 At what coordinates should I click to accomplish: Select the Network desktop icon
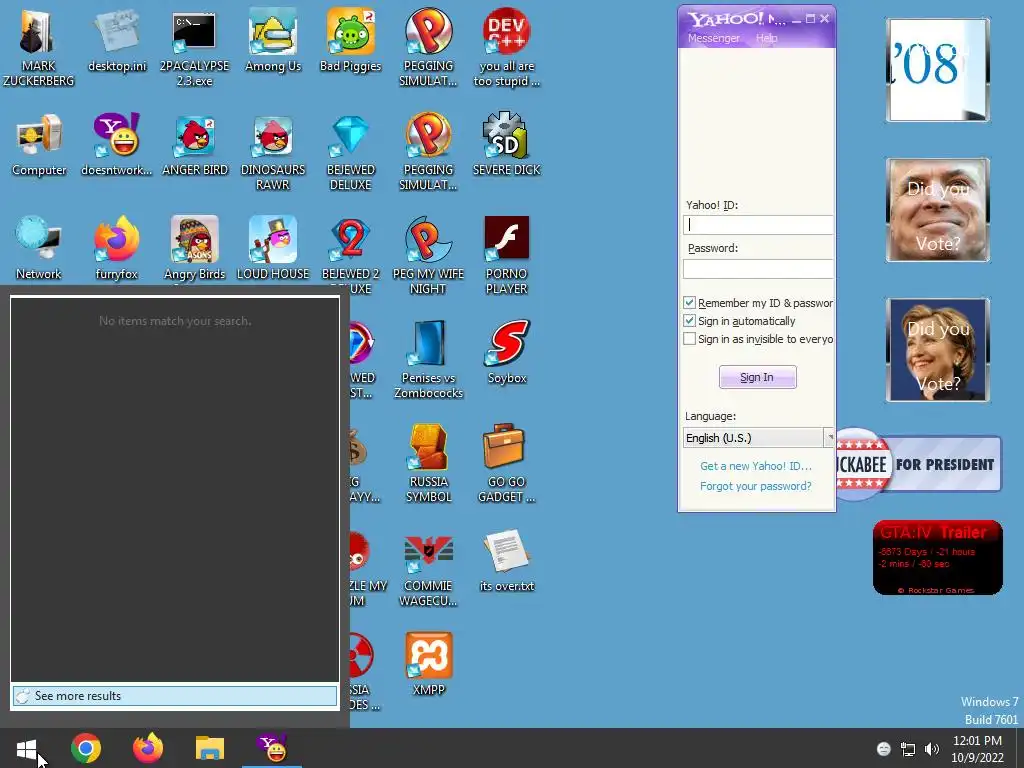[x=39, y=248]
